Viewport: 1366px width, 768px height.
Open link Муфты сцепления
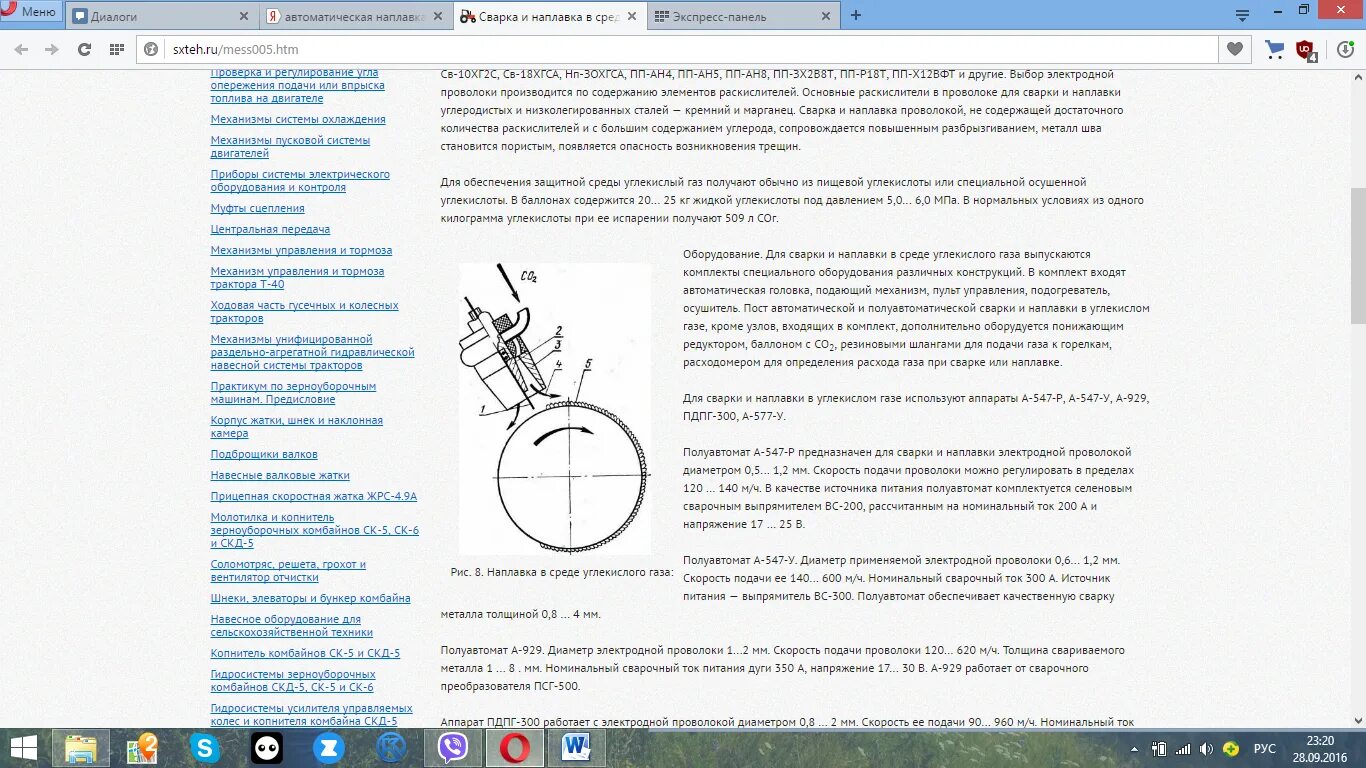(x=257, y=208)
